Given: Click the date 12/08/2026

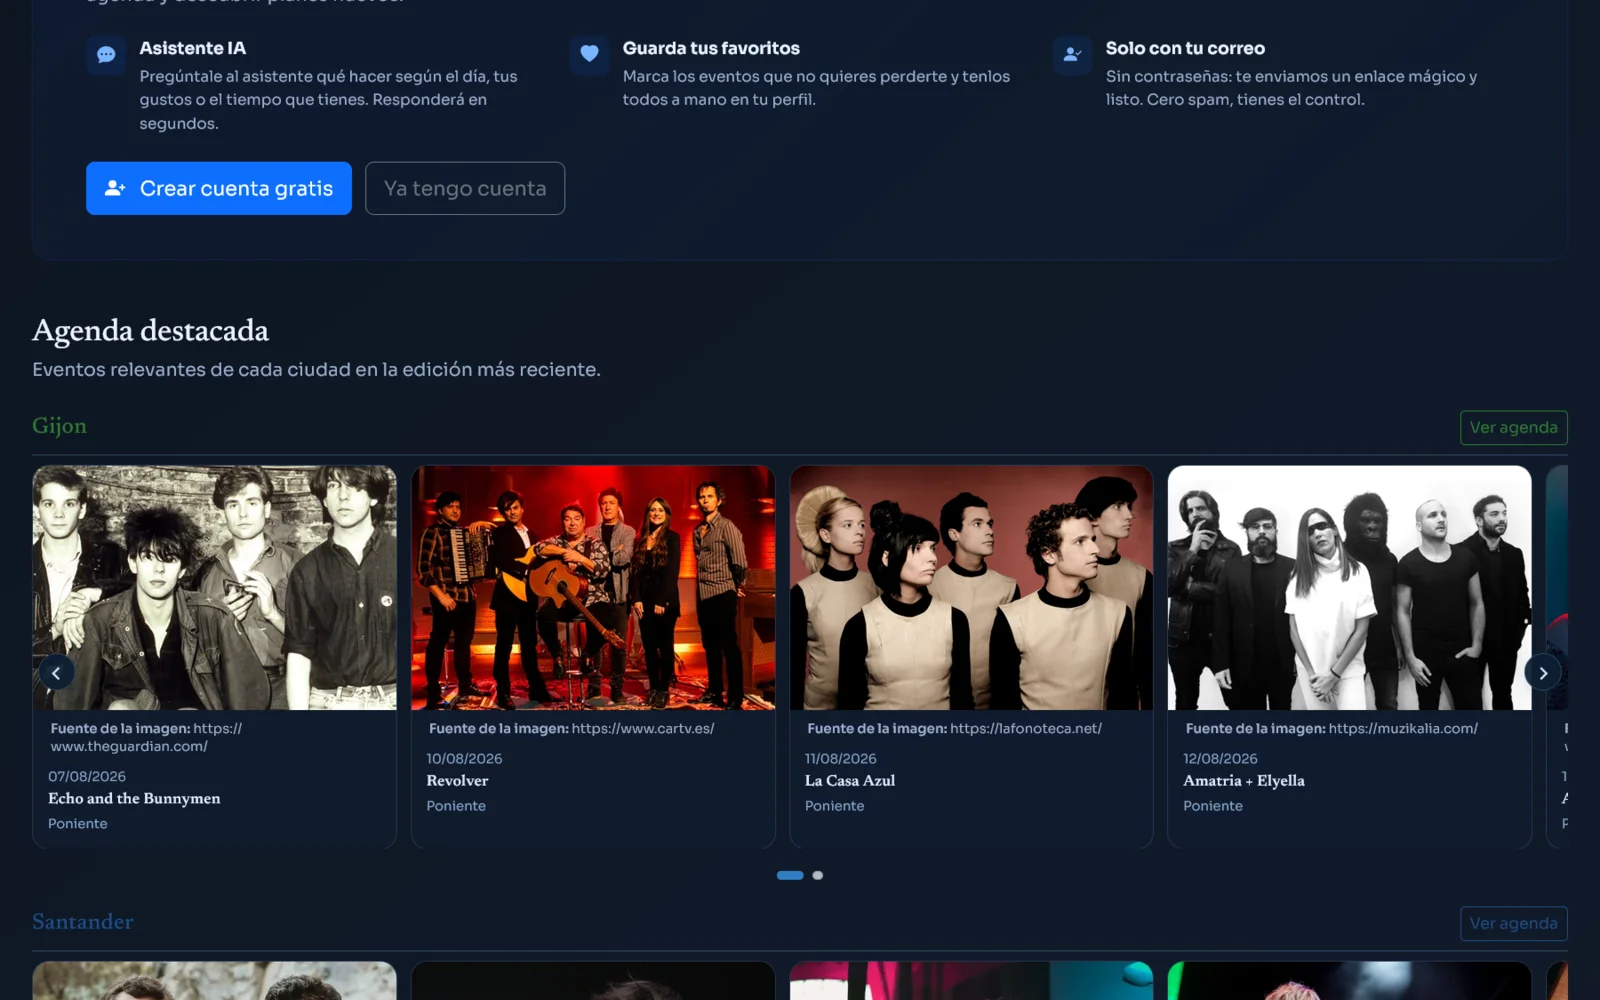Looking at the screenshot, I should pyautogui.click(x=1220, y=758).
